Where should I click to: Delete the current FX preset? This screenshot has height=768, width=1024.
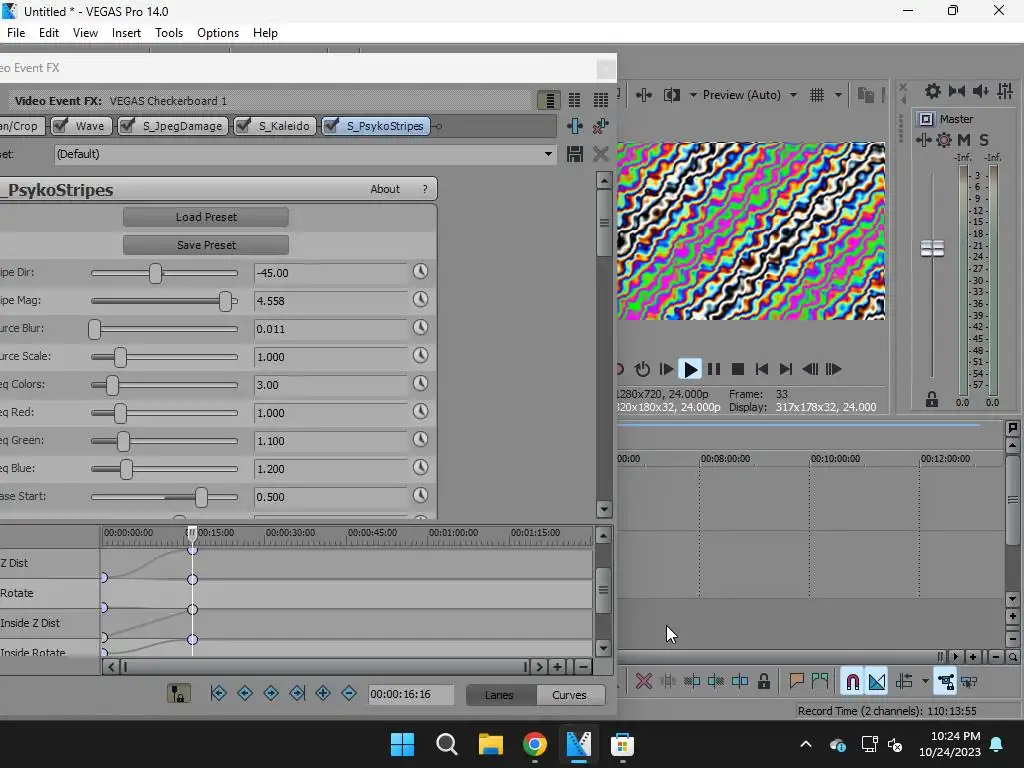tap(600, 154)
